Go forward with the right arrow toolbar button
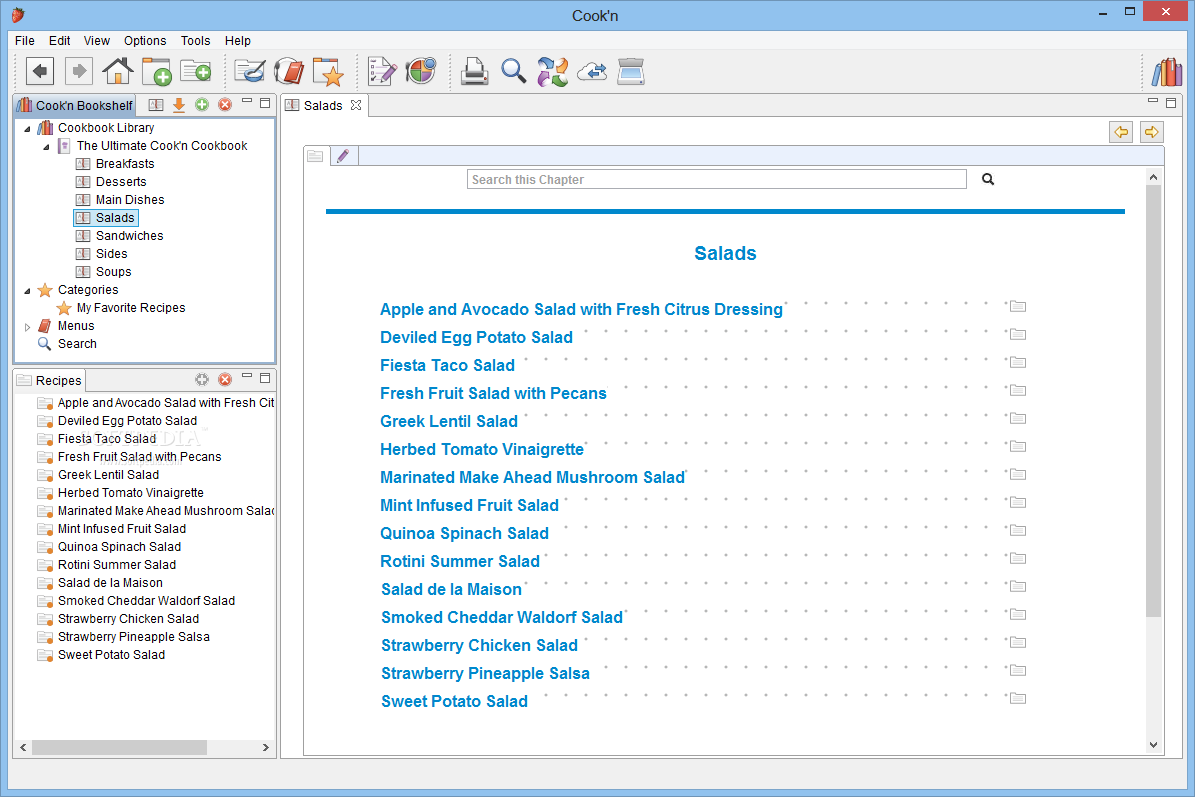This screenshot has width=1195, height=797. point(78,72)
